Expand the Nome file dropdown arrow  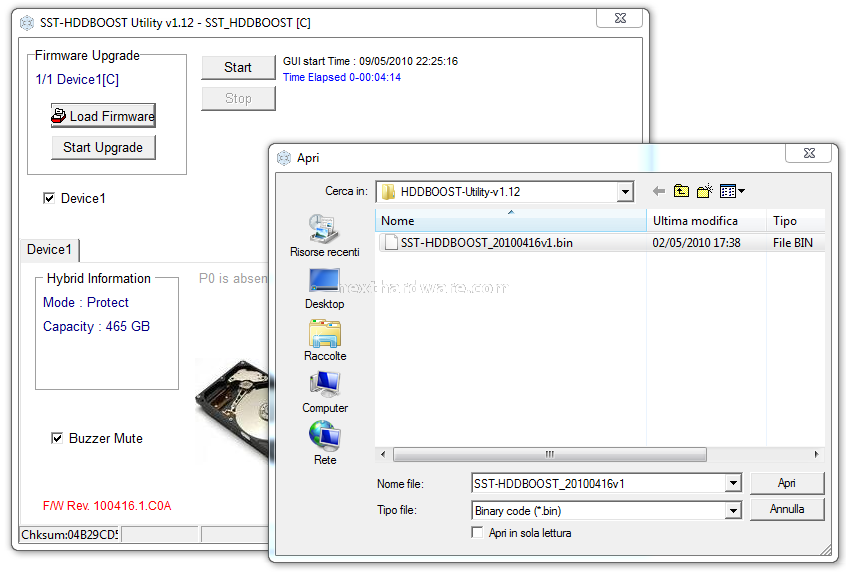733,483
